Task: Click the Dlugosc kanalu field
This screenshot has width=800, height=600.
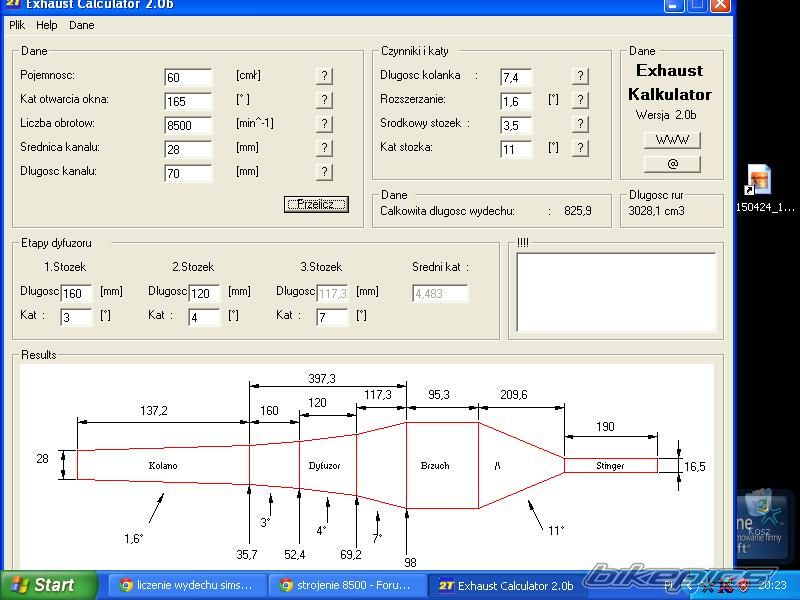Action: pos(188,173)
